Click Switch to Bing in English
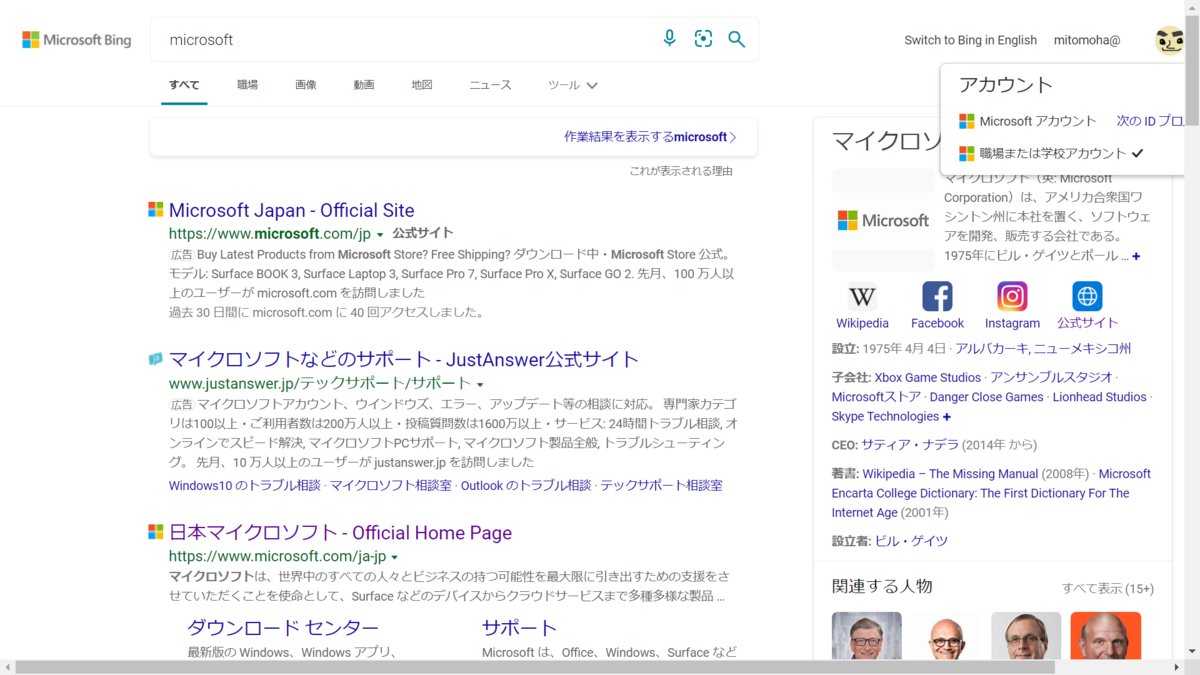This screenshot has width=1200, height=675. click(971, 40)
